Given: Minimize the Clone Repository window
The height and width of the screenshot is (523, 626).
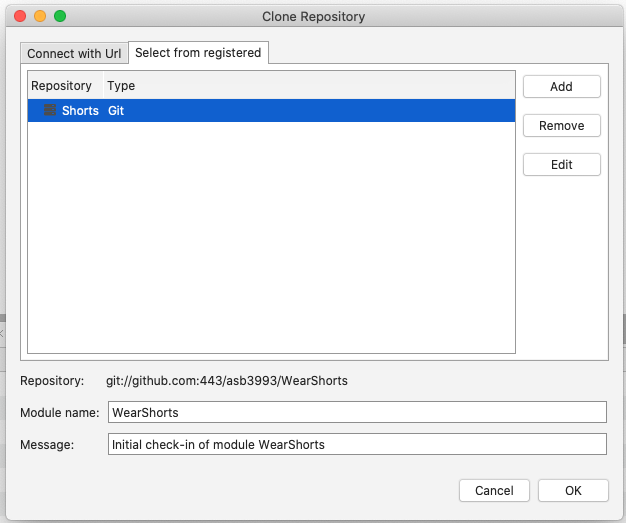Looking at the screenshot, I should [40, 16].
